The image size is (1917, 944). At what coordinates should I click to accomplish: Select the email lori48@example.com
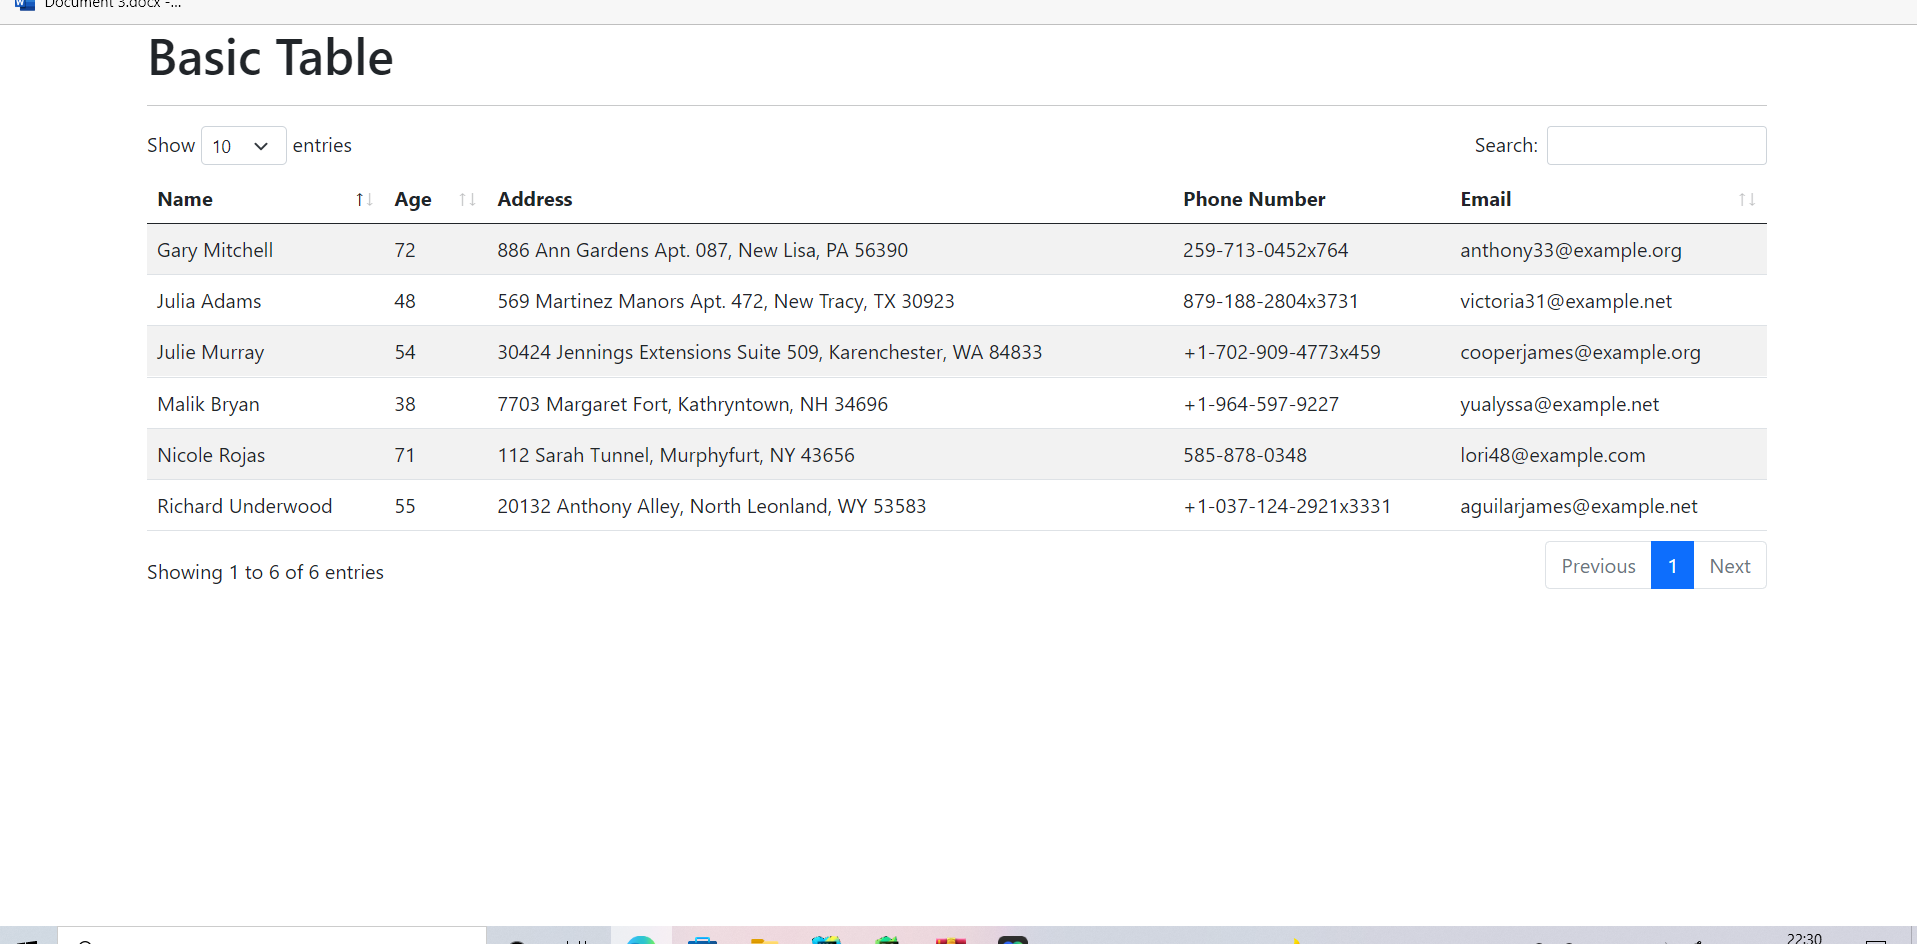coord(1552,455)
